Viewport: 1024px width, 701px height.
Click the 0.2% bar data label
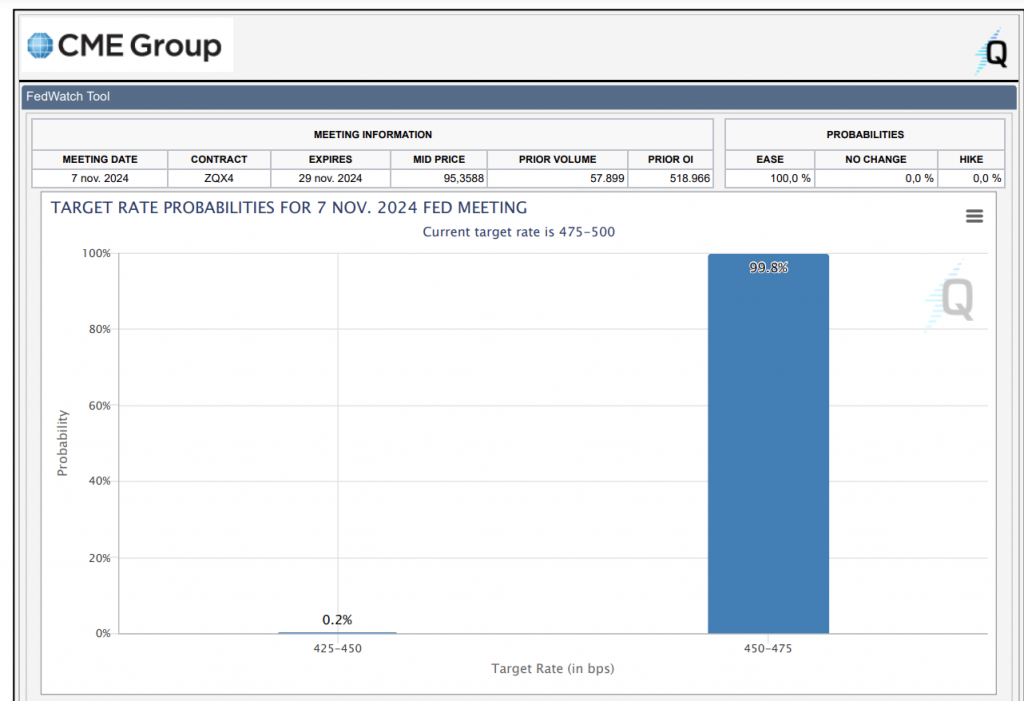tap(337, 620)
